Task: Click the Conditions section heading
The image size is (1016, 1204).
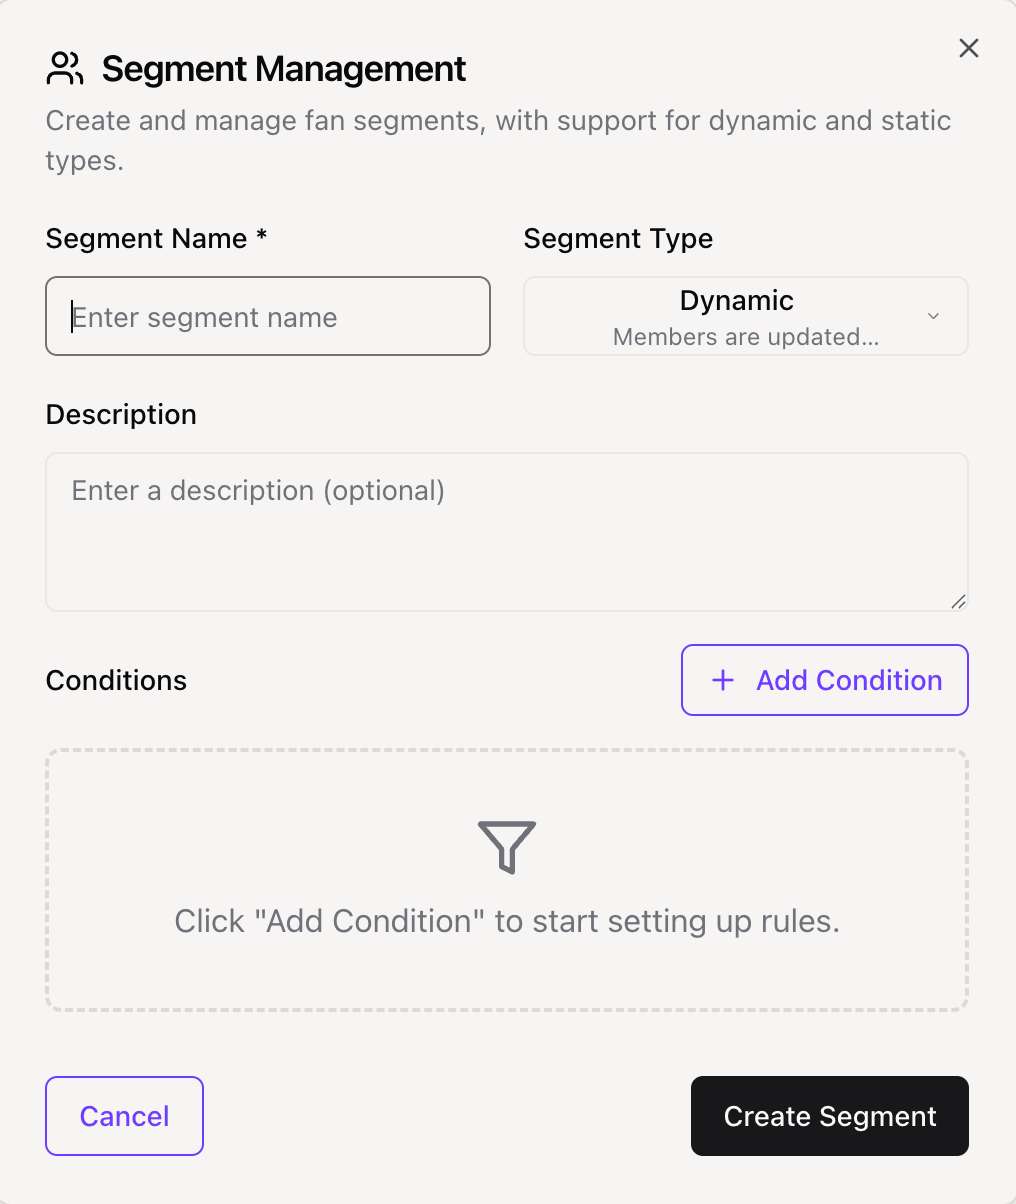Action: (x=116, y=680)
